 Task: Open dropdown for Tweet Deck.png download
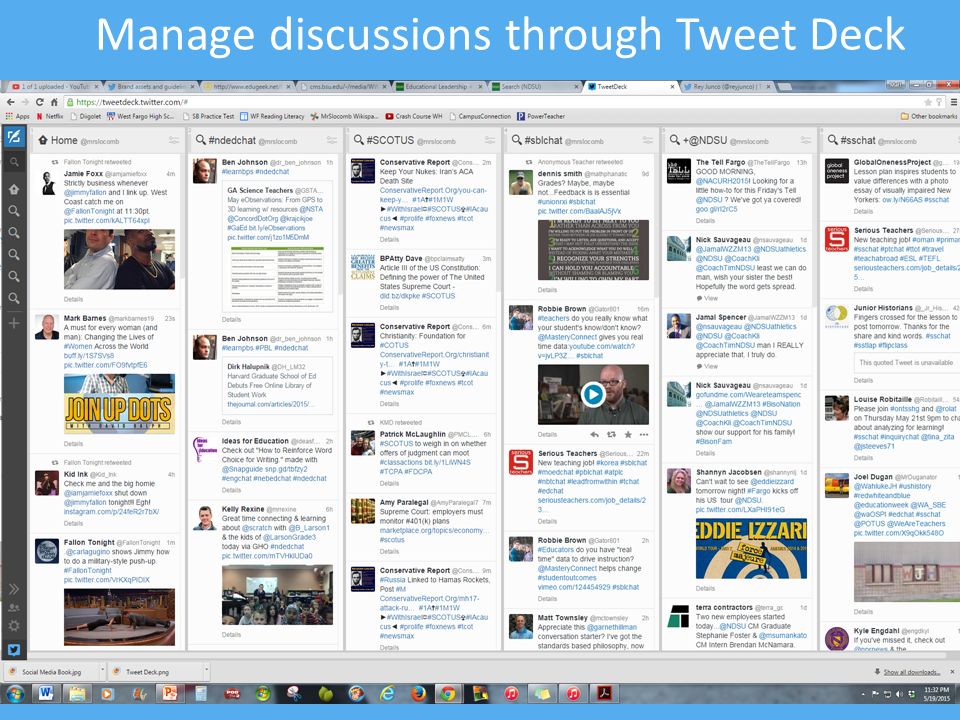point(206,672)
